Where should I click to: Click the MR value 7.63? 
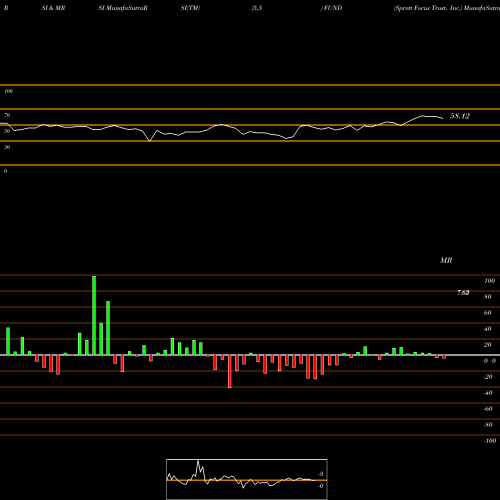[463, 293]
